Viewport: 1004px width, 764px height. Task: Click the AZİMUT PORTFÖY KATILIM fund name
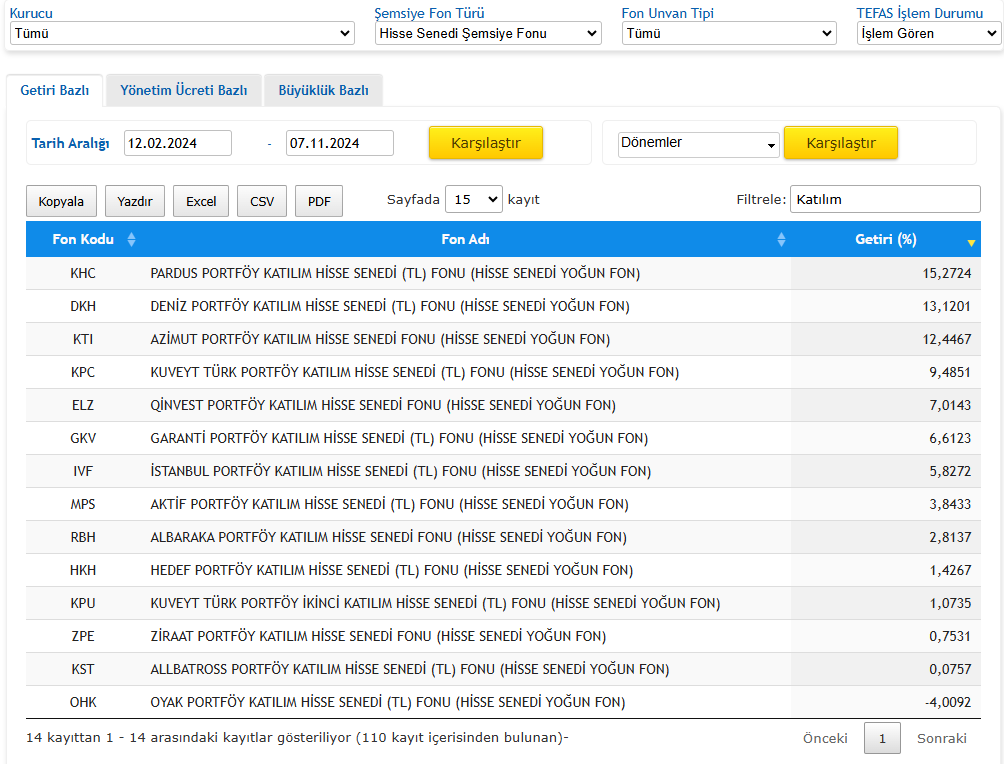point(380,339)
